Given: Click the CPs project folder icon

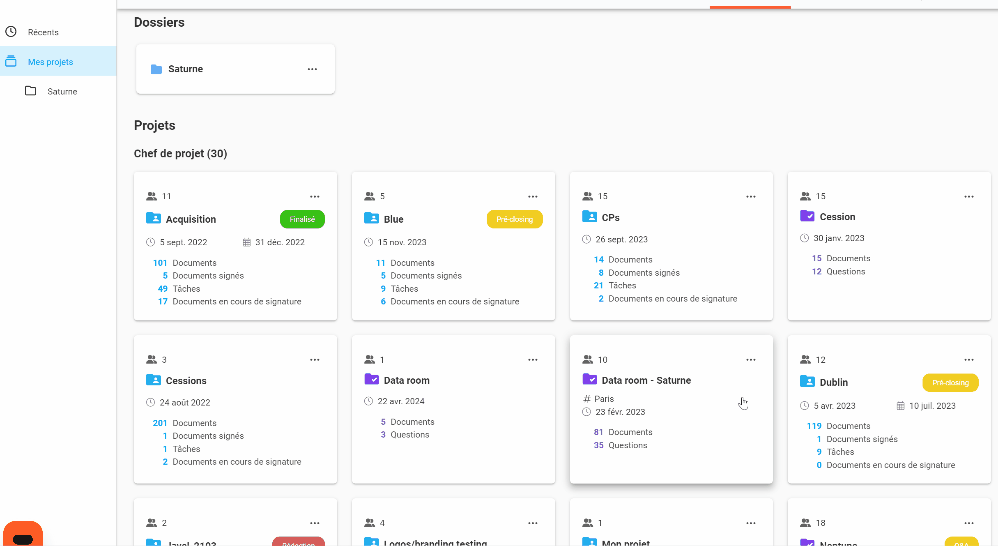Looking at the screenshot, I should (589, 217).
